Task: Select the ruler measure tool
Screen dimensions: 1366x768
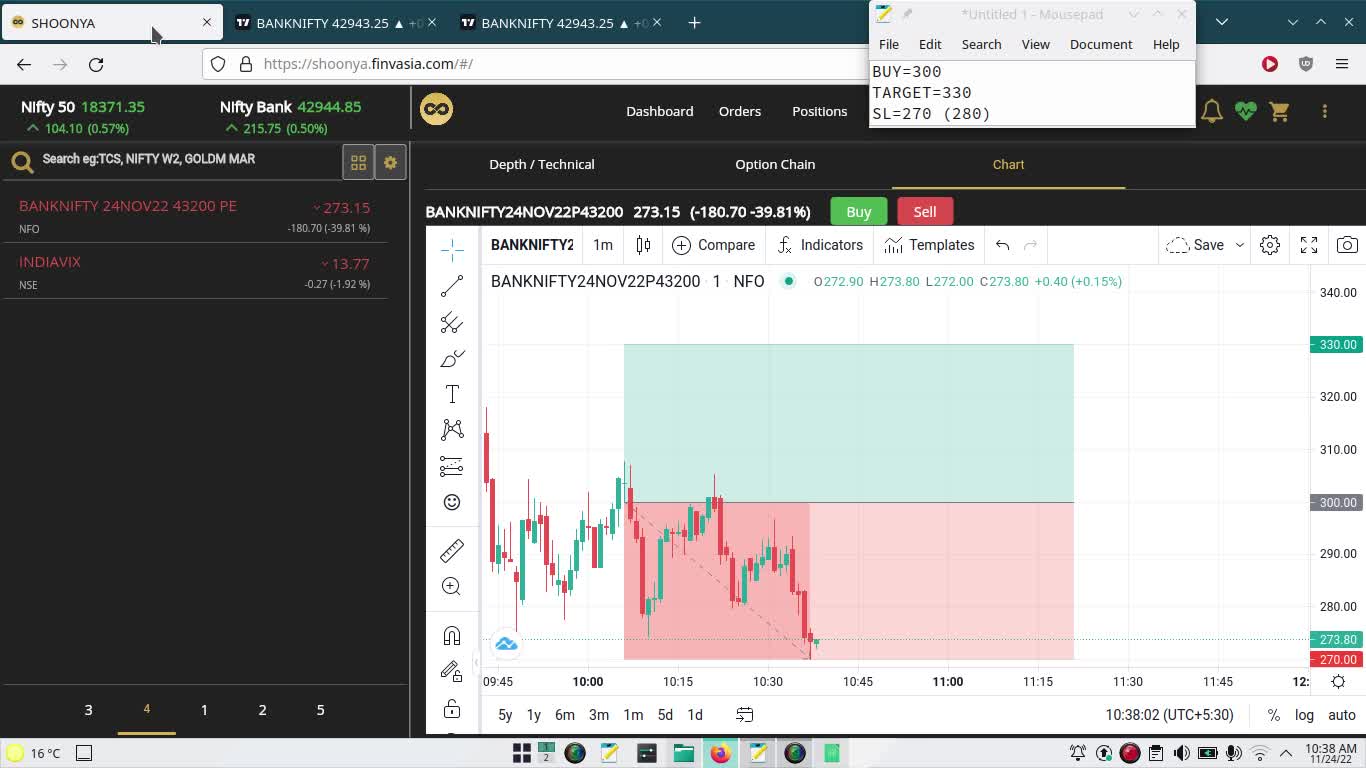Action: [452, 551]
